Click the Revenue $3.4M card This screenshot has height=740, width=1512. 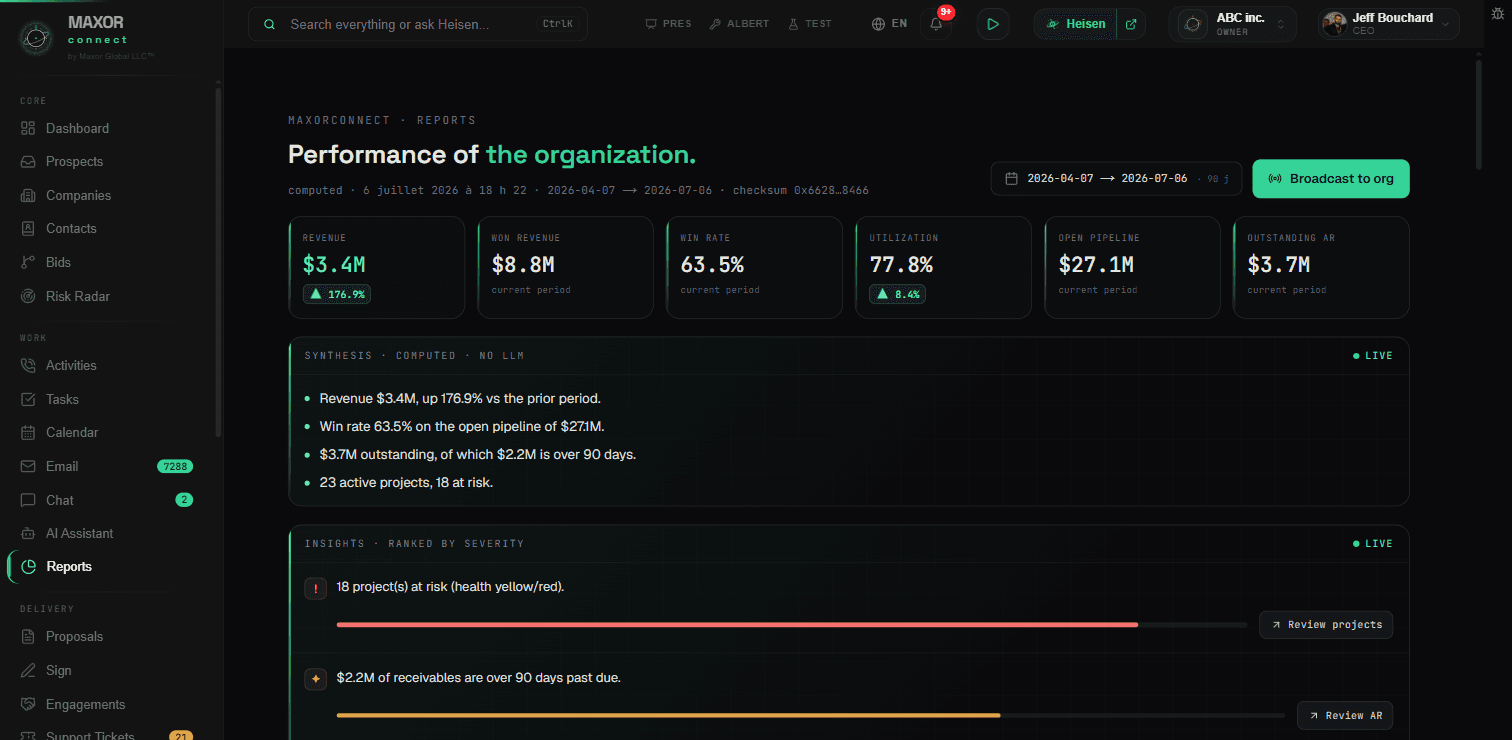[x=377, y=268]
